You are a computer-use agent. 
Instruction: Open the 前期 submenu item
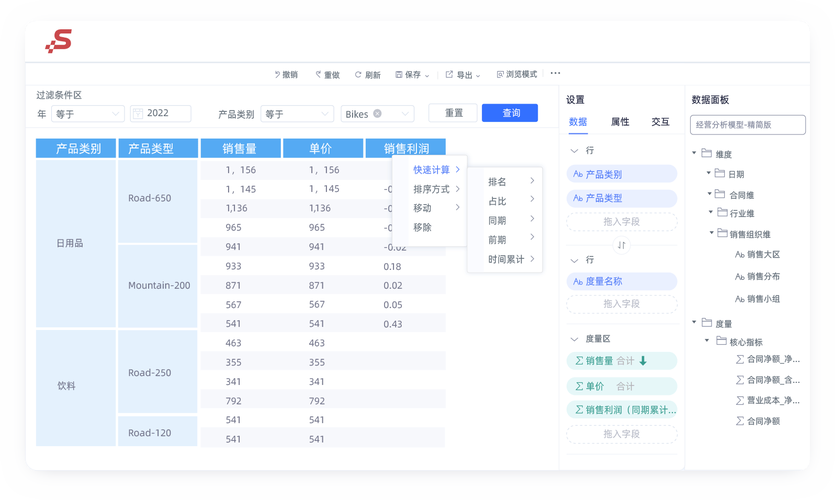pyautogui.click(x=510, y=240)
